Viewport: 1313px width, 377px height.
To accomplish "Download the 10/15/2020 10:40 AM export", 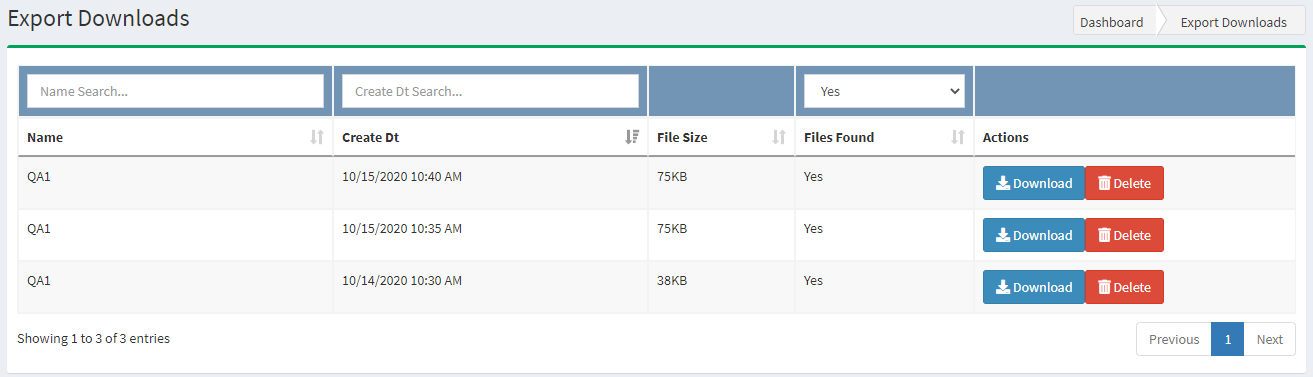I will pyautogui.click(x=1034, y=183).
